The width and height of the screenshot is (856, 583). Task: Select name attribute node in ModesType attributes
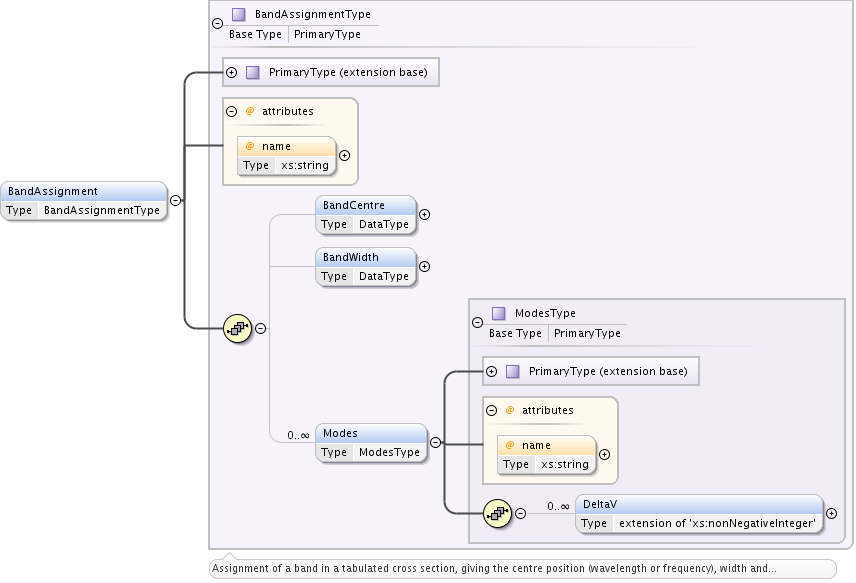click(x=546, y=455)
